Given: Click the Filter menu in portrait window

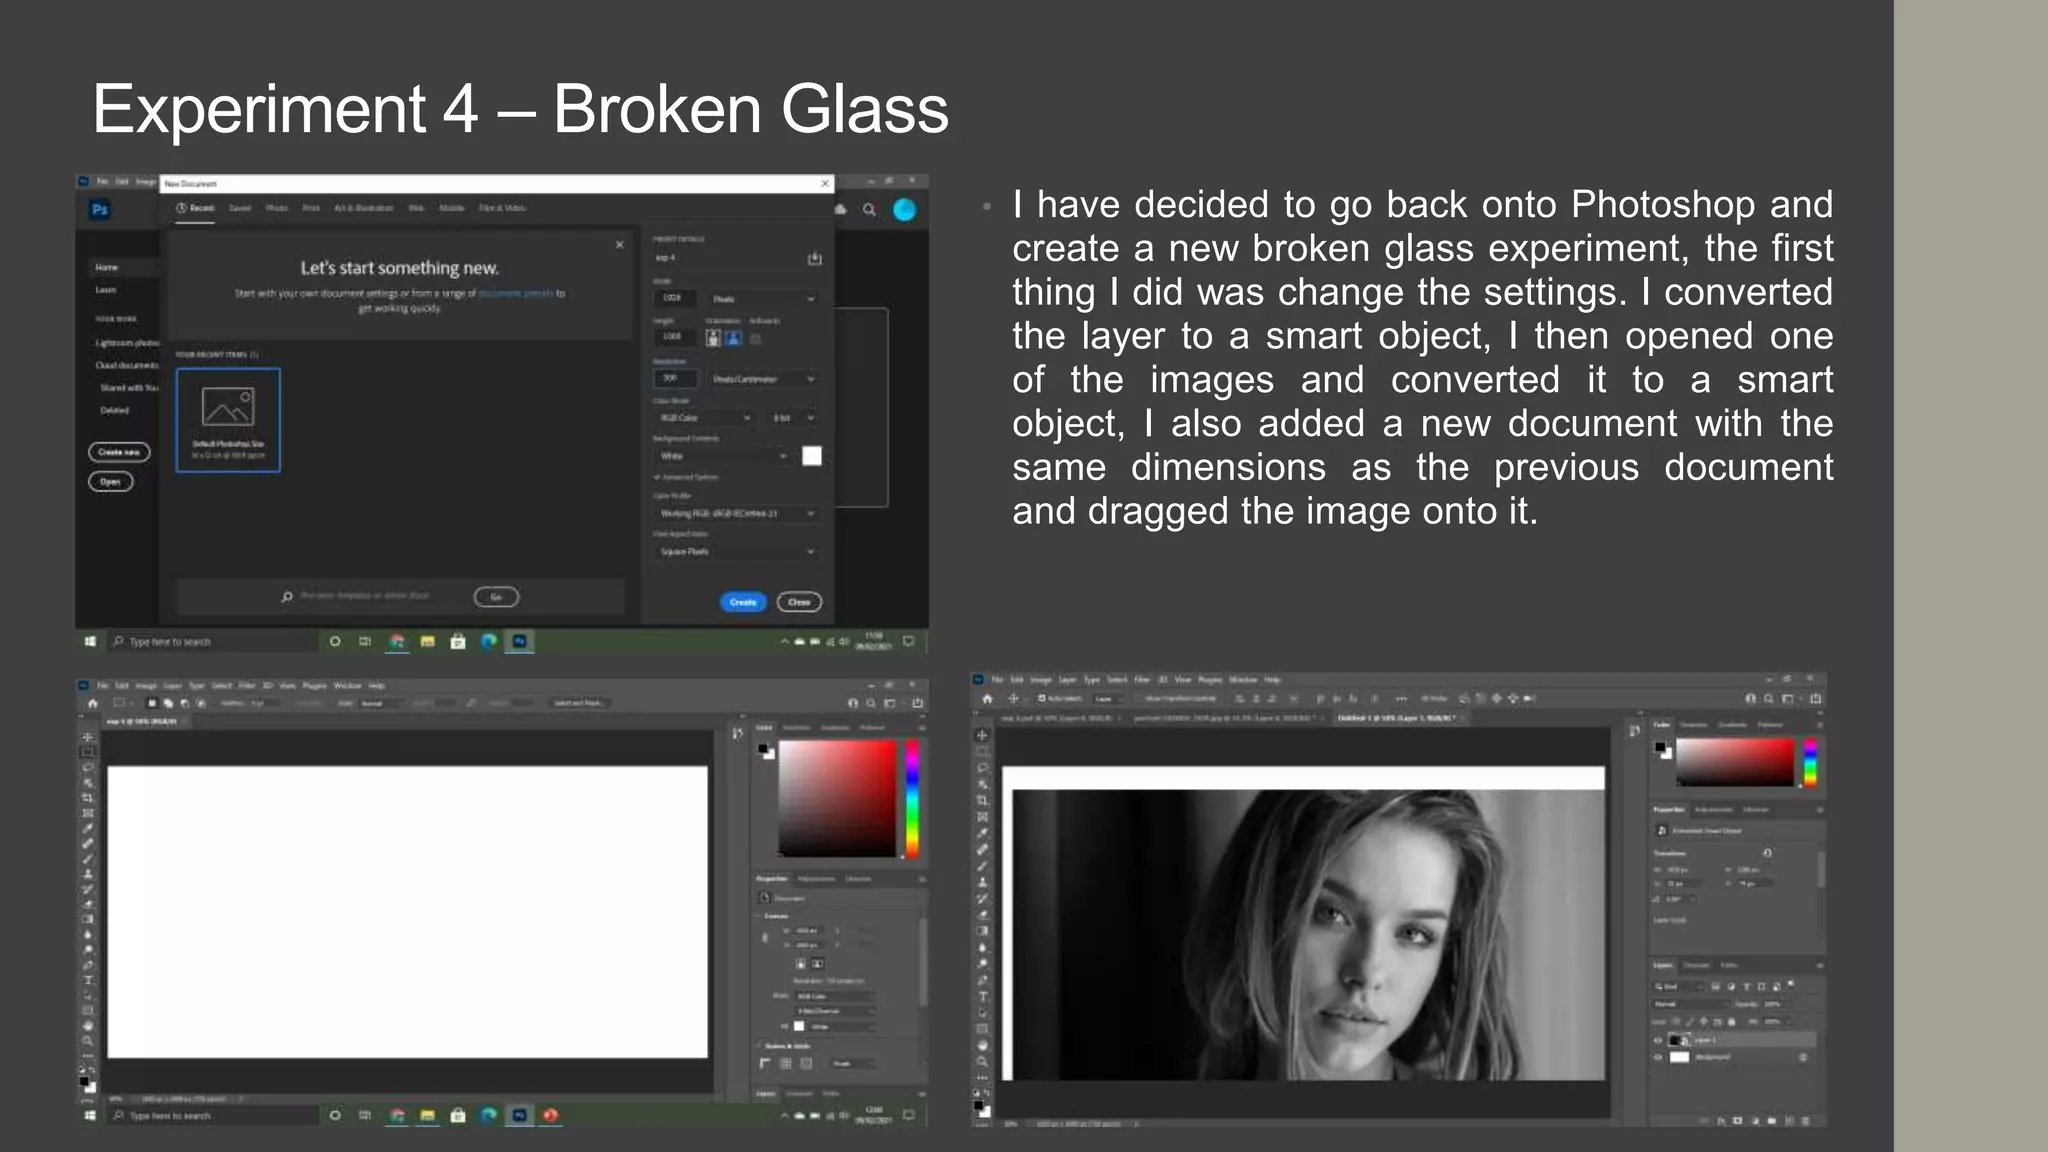Looking at the screenshot, I should point(1141,680).
